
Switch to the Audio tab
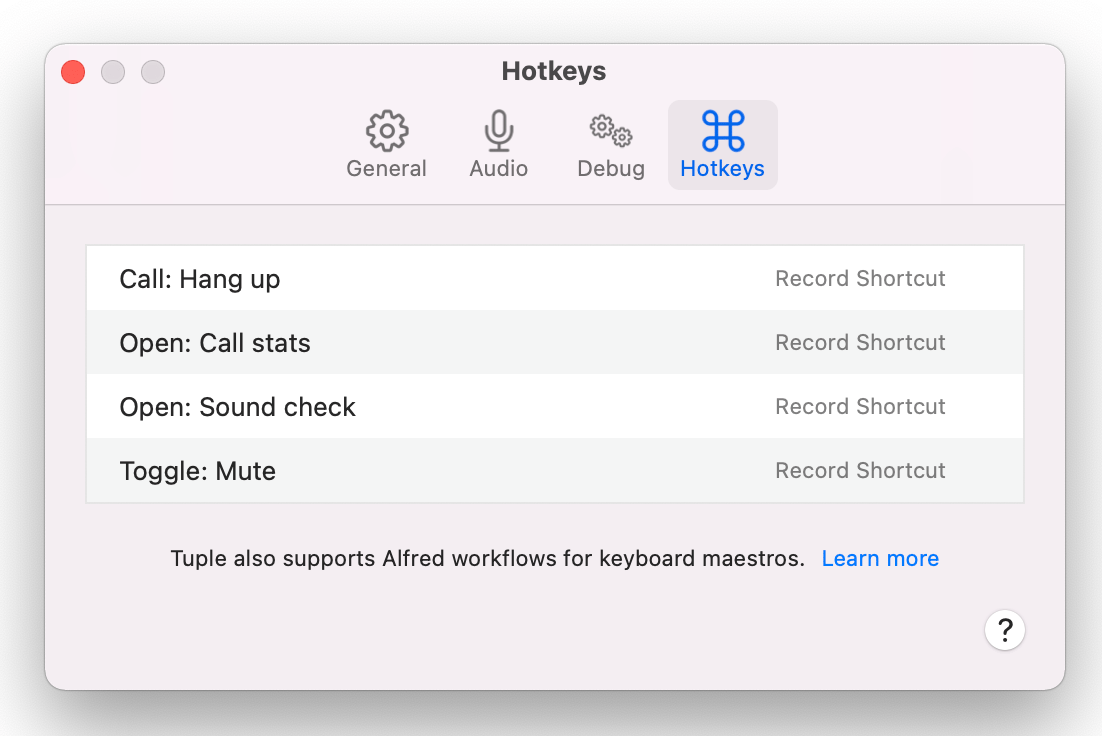point(498,145)
